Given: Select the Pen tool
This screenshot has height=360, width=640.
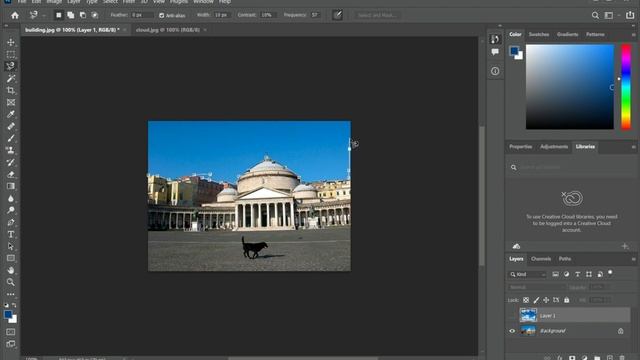Looking at the screenshot, I should (x=11, y=222).
